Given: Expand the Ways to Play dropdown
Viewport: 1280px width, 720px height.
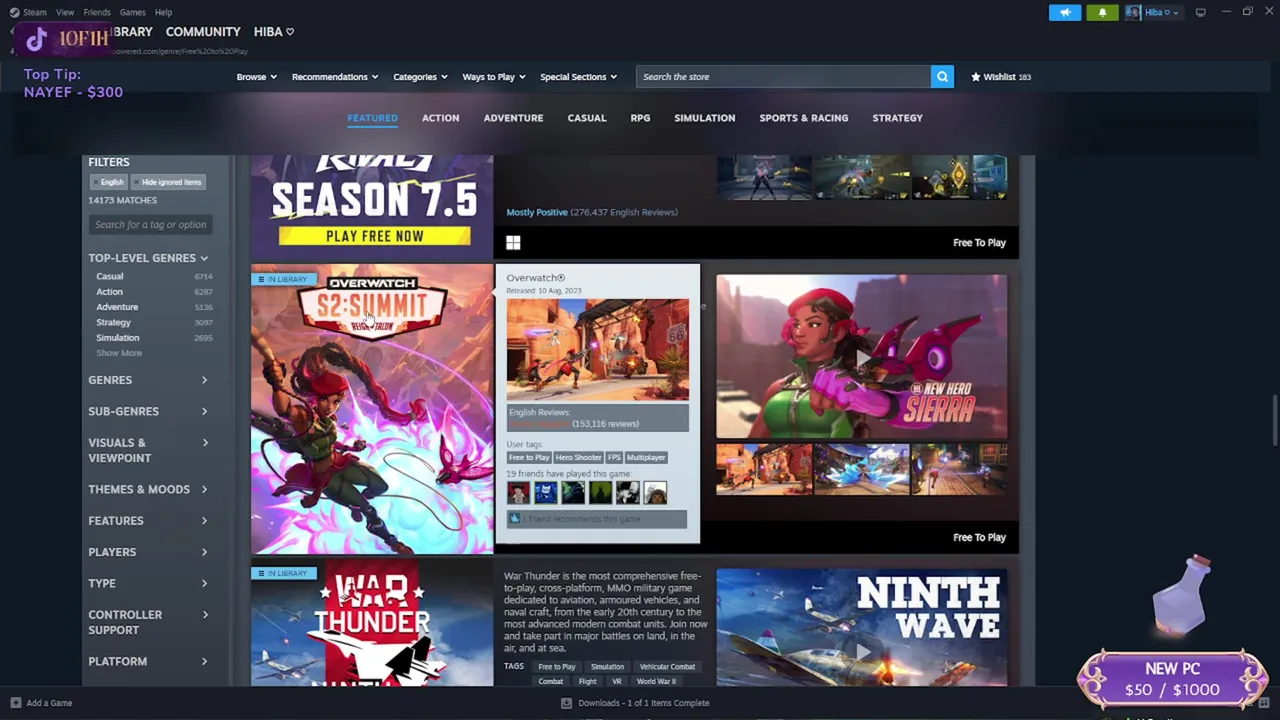Looking at the screenshot, I should click(x=494, y=77).
